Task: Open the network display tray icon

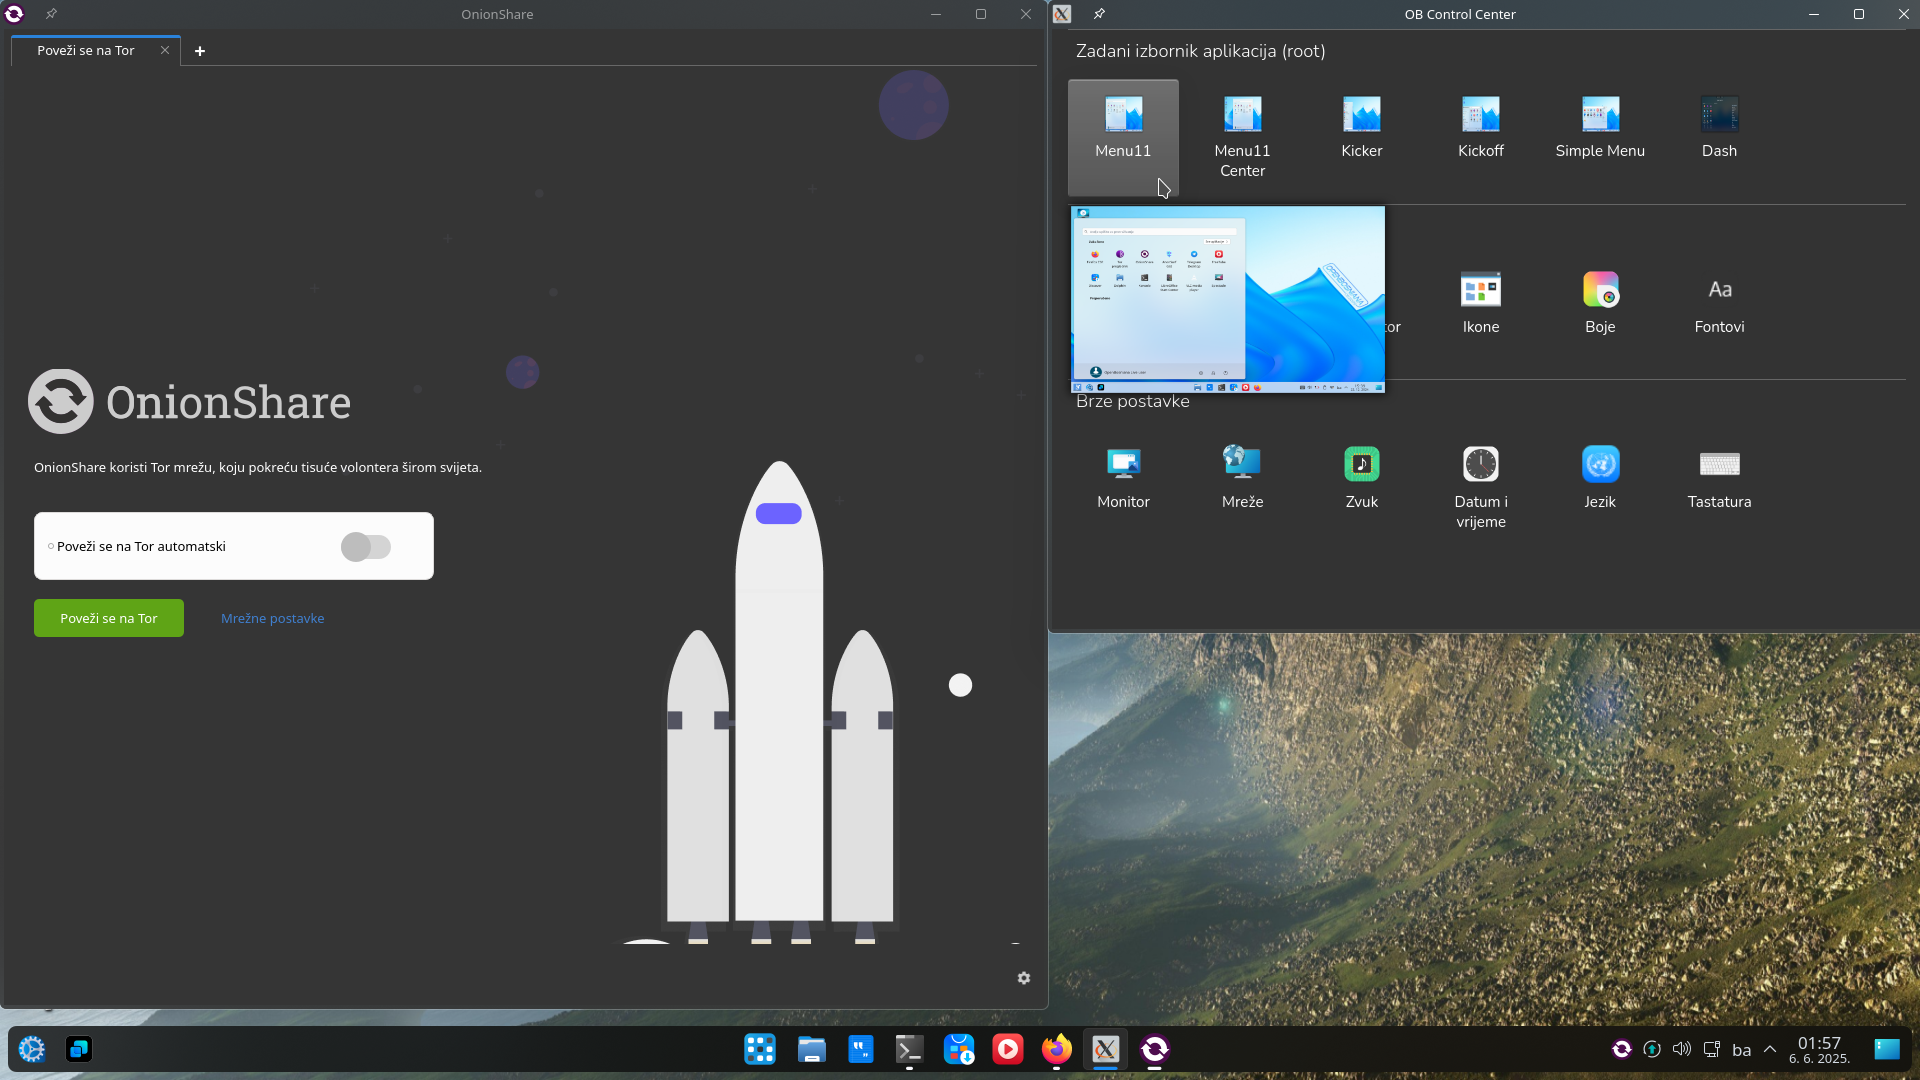Action: point(1712,1049)
